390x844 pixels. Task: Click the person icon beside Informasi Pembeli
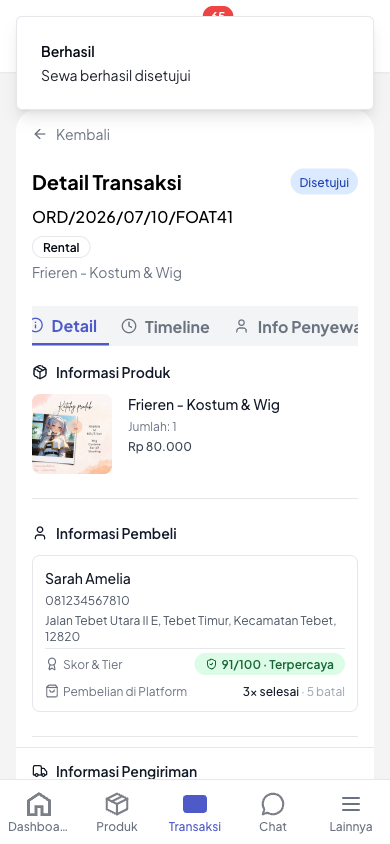tap(40, 533)
